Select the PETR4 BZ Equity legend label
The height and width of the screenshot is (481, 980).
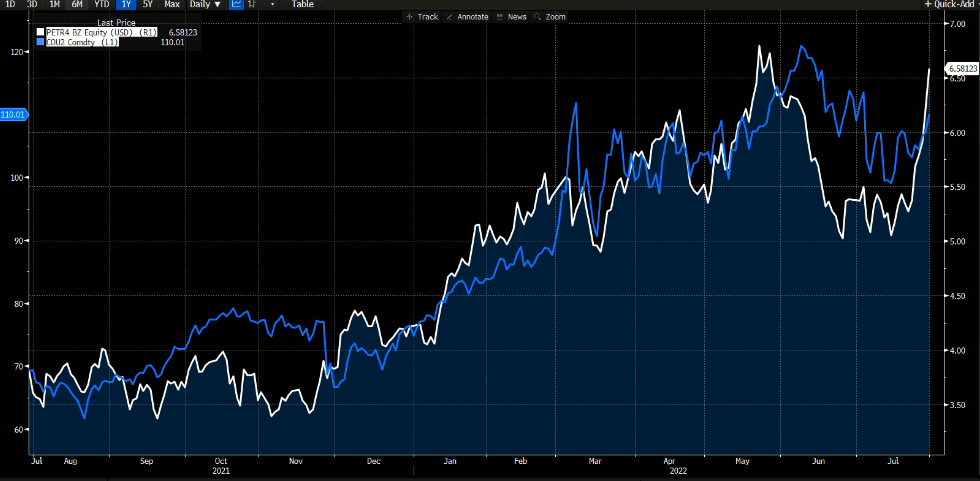102,32
